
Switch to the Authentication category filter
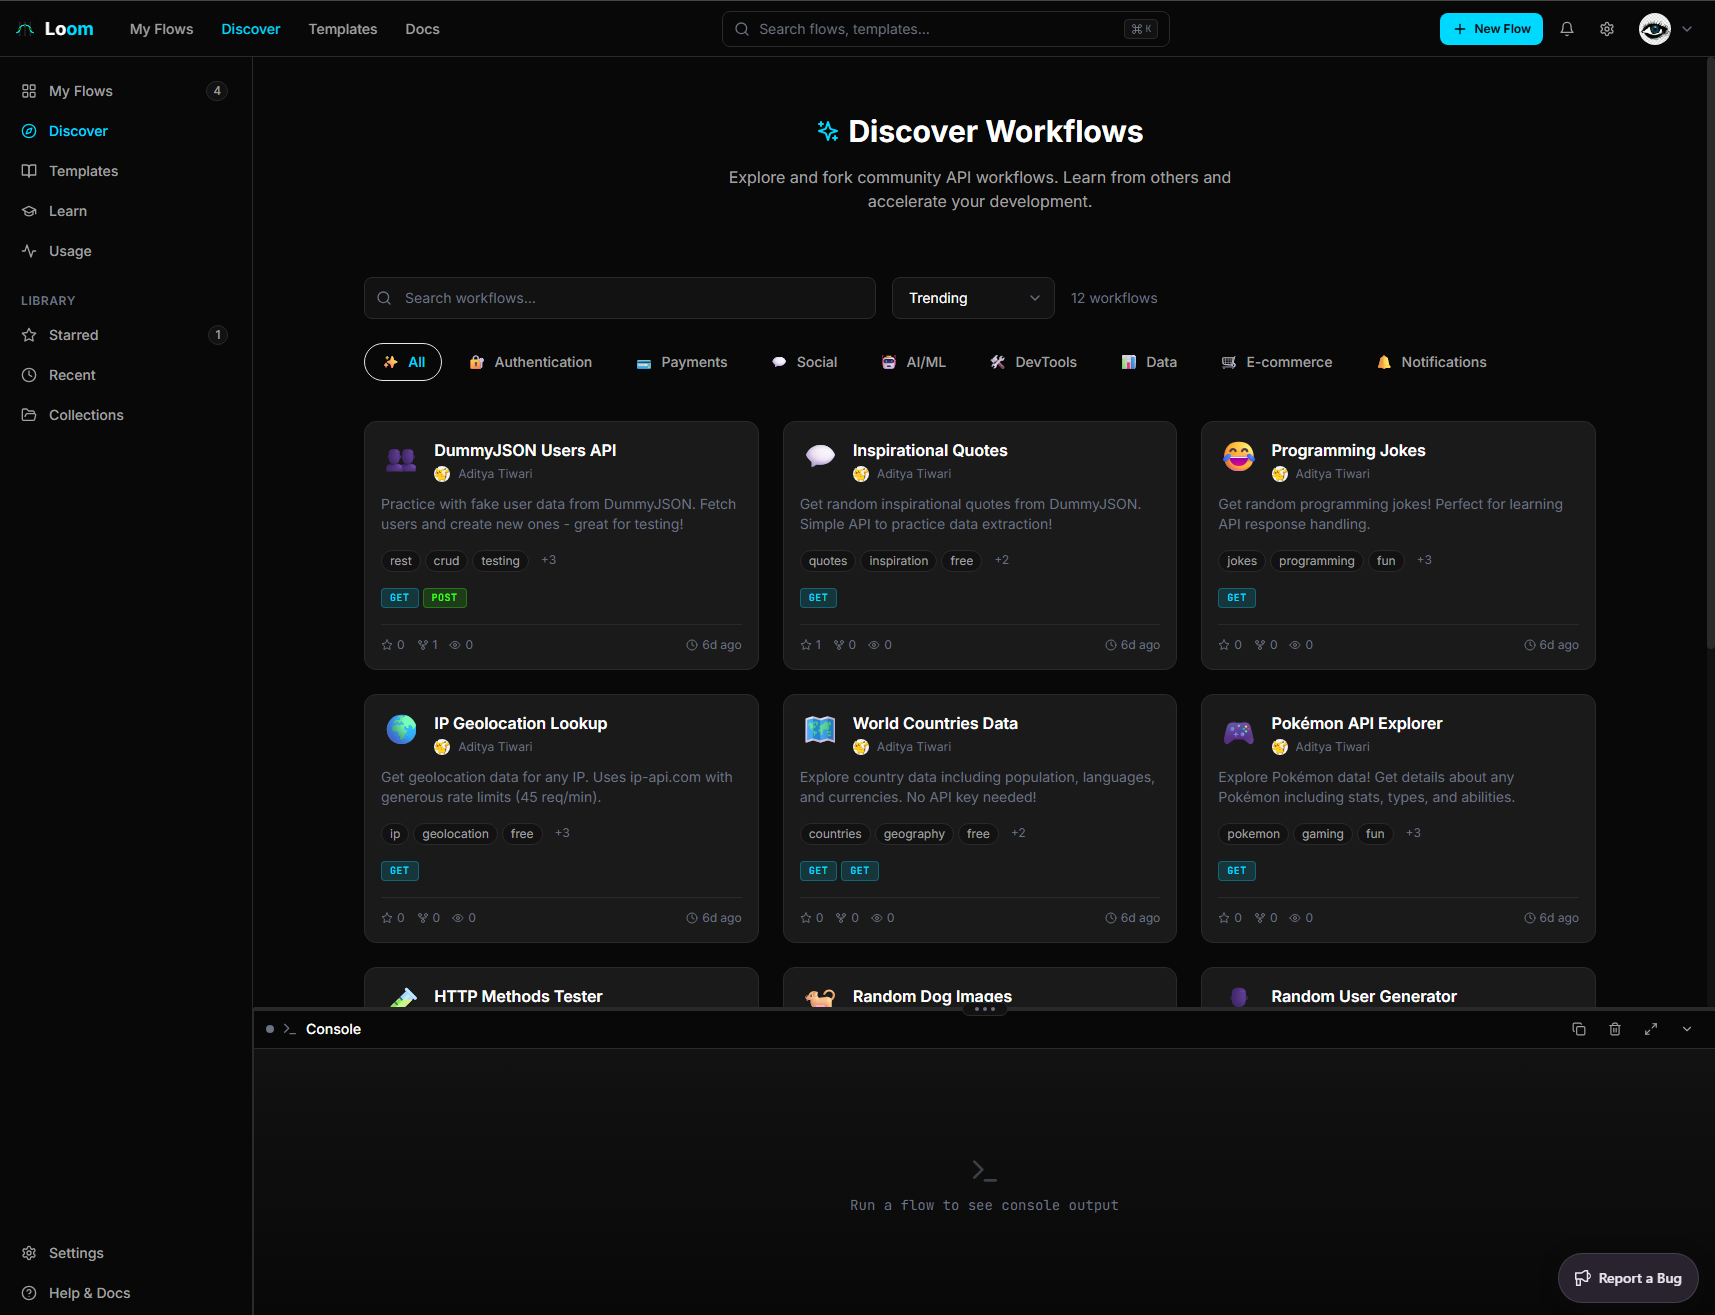click(530, 361)
